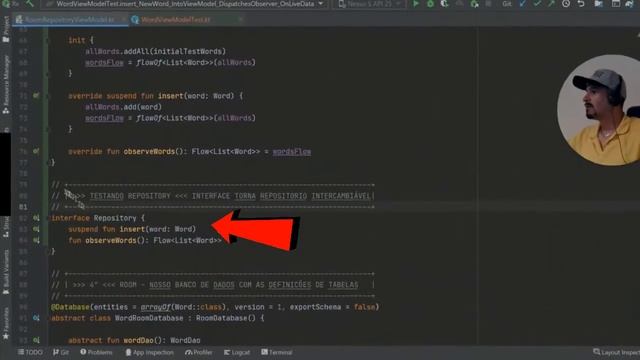Close the WordViewModelTest.kt tab
The height and width of the screenshot is (360, 640).
240,20
